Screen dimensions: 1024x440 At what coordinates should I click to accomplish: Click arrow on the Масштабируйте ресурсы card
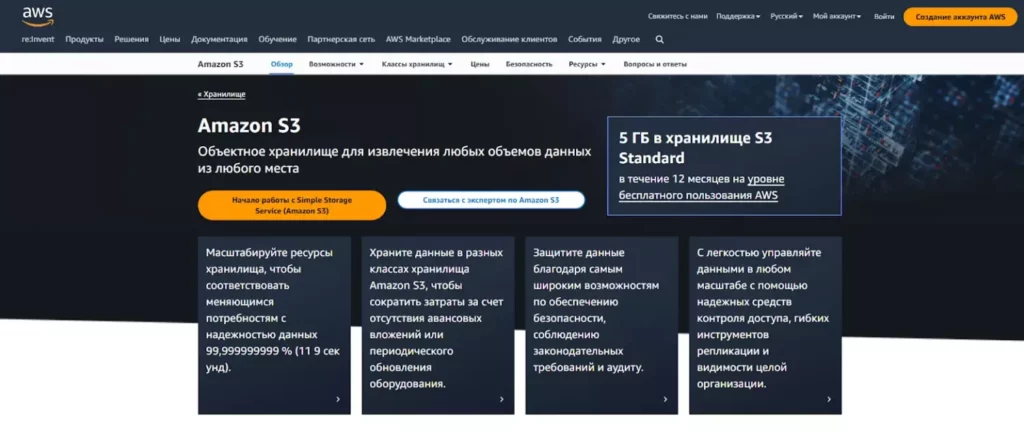(x=338, y=399)
